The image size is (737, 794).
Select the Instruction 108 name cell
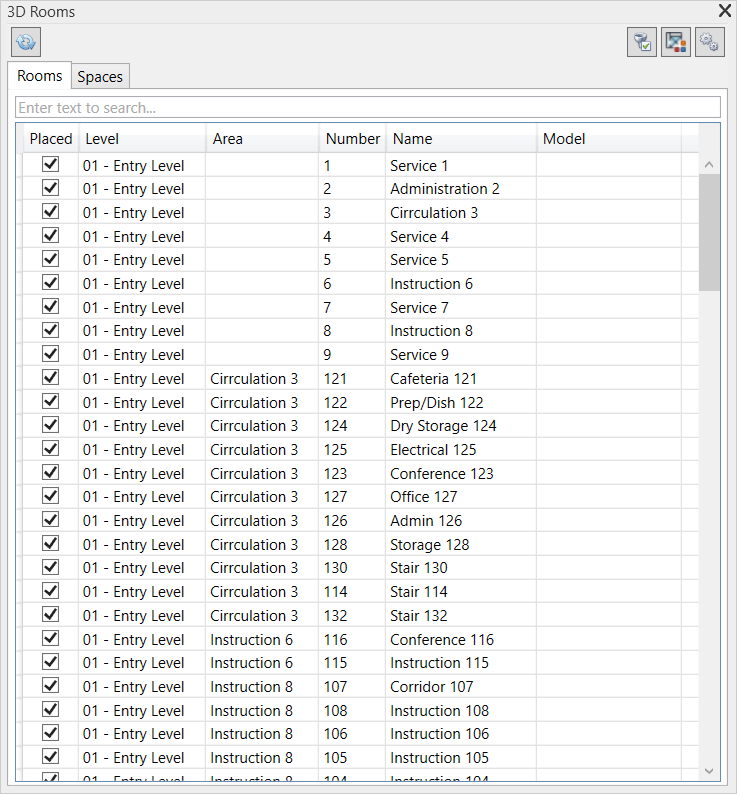click(461, 710)
